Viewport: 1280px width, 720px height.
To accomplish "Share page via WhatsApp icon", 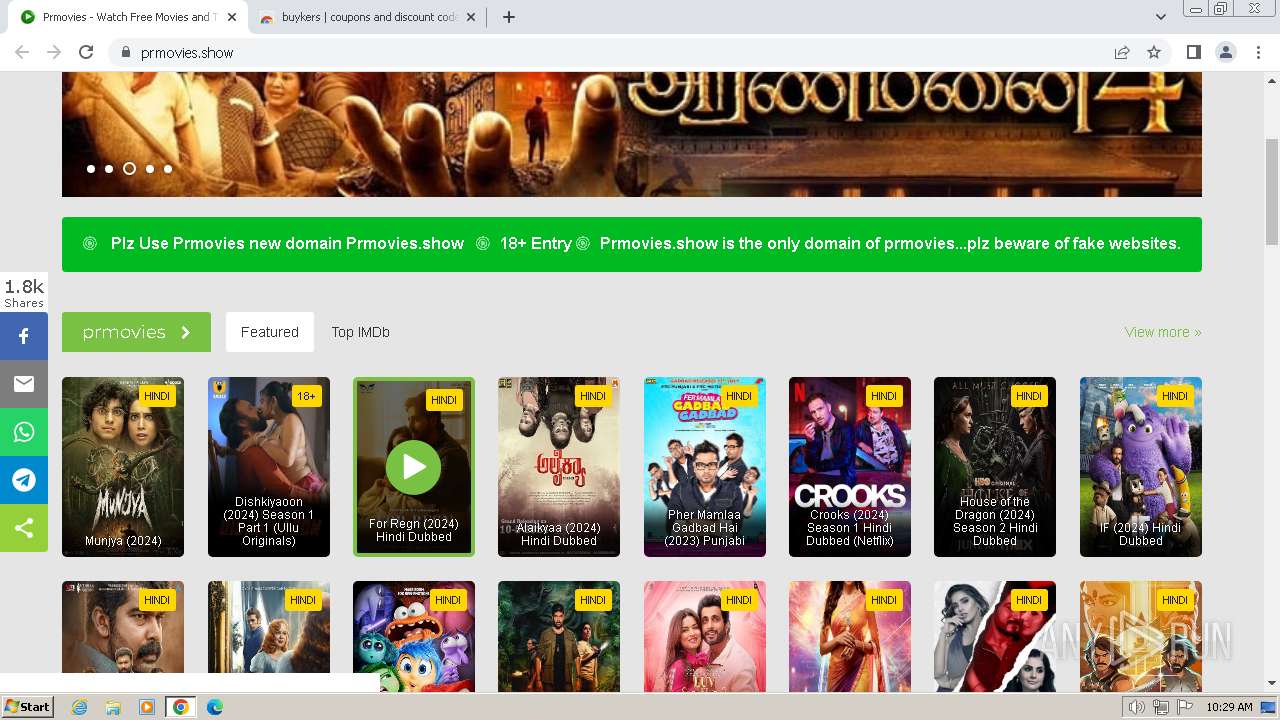I will tap(24, 432).
